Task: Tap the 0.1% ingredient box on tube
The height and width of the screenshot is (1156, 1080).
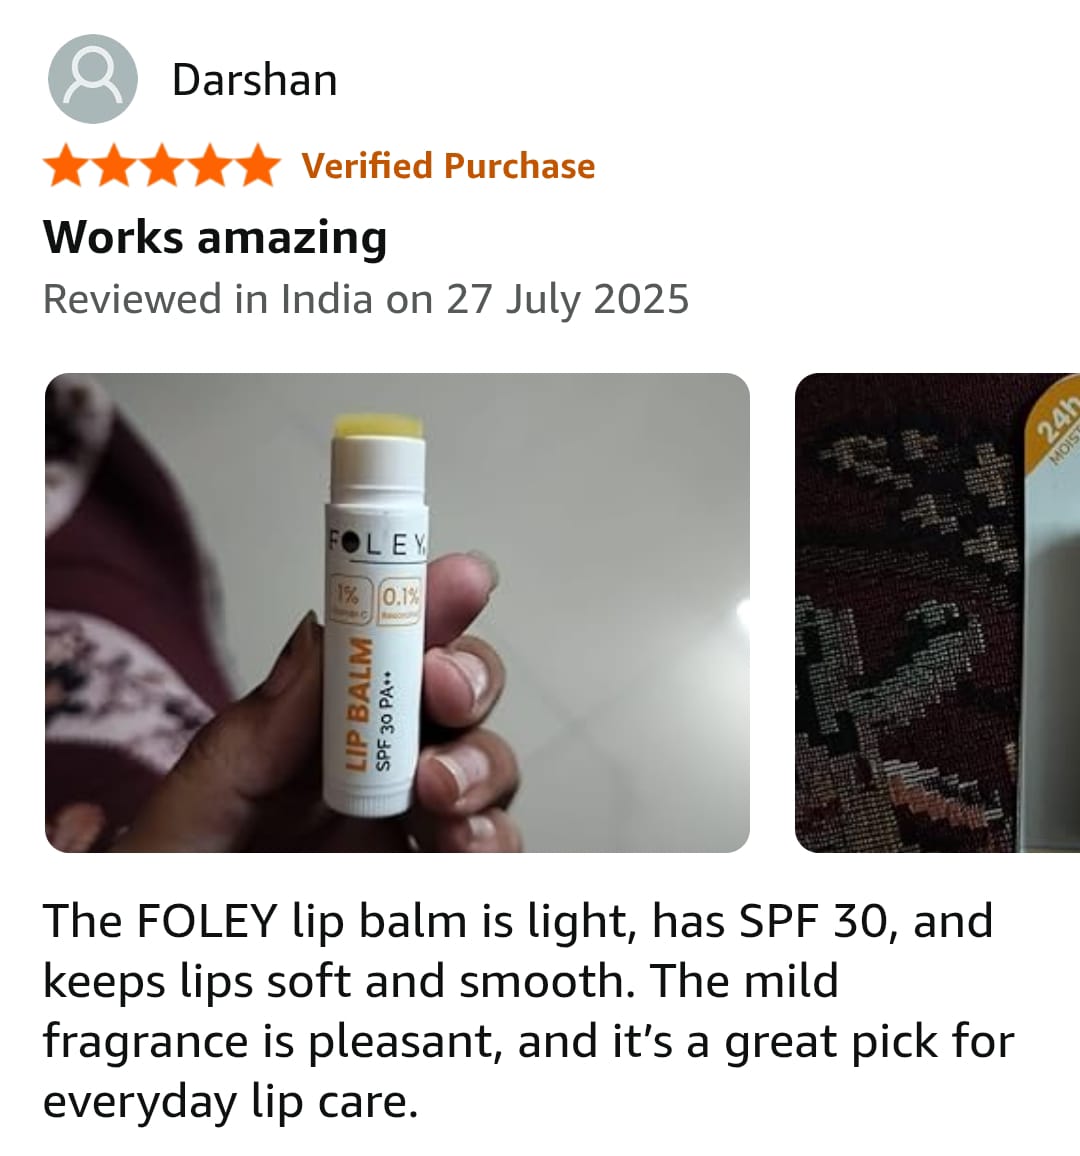Action: click(x=400, y=601)
